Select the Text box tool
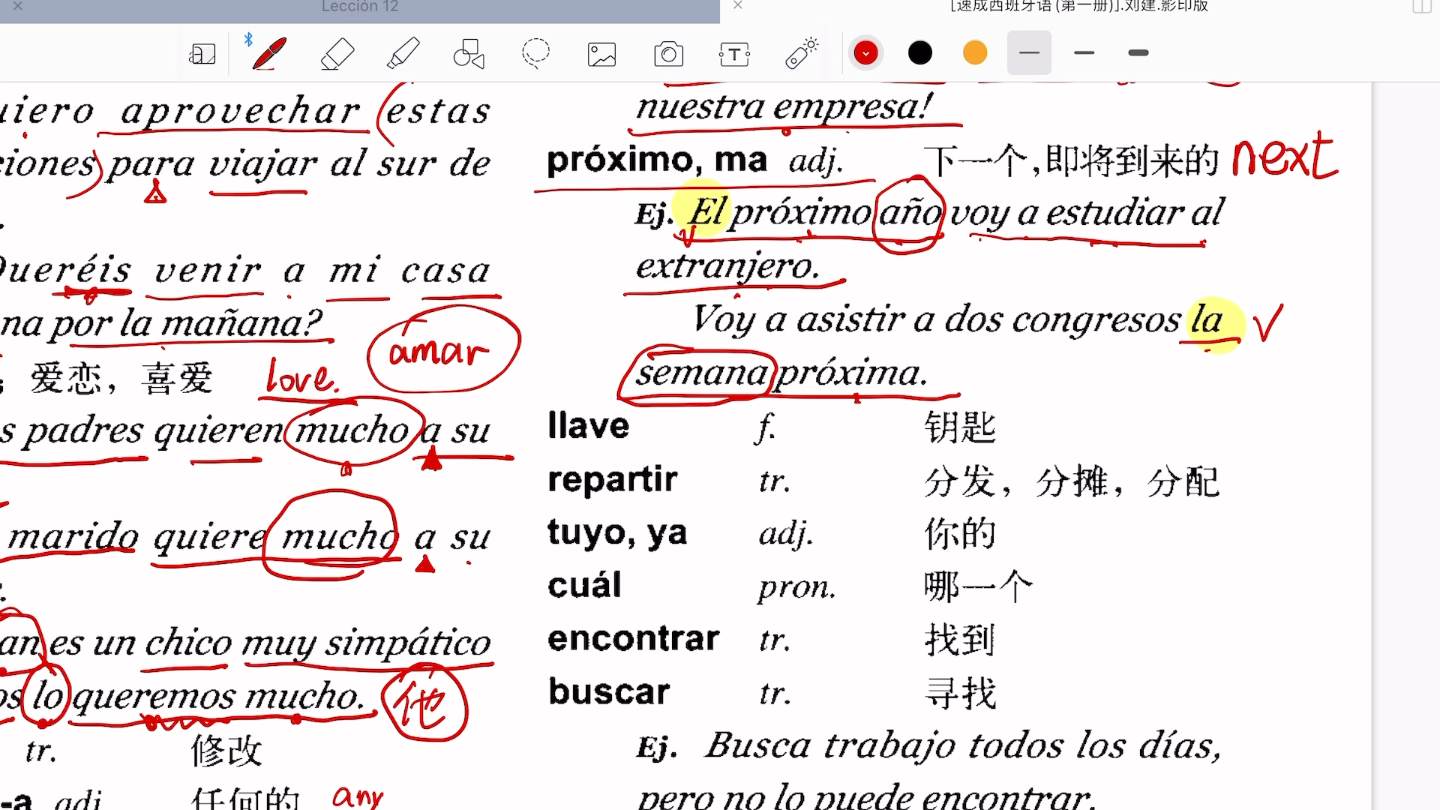 (735, 54)
